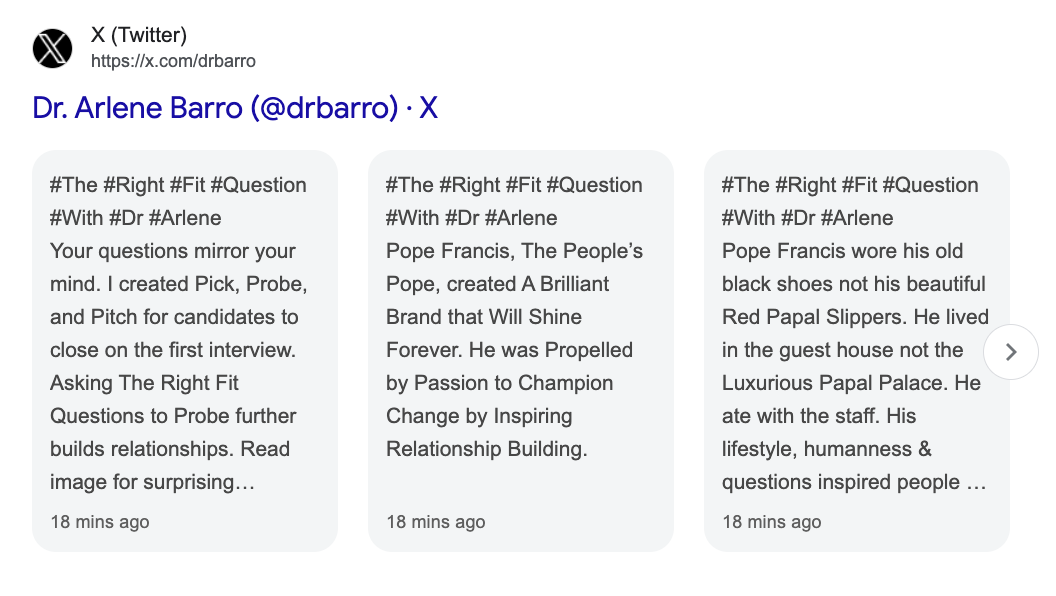
Task: Open tweet about Red Papal Slippers
Action: point(857,351)
